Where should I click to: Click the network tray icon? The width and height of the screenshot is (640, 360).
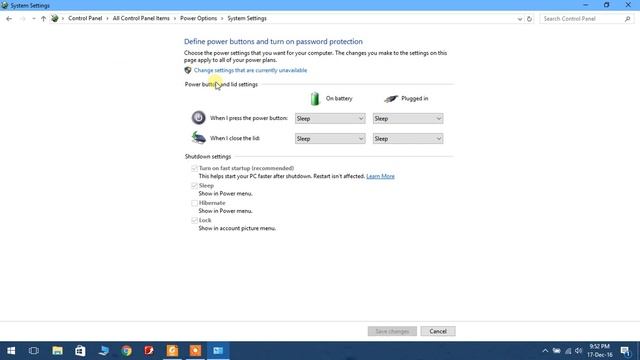point(568,351)
